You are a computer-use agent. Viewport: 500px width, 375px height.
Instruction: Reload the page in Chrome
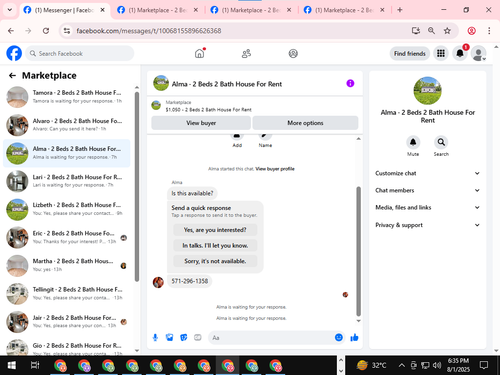click(46, 31)
